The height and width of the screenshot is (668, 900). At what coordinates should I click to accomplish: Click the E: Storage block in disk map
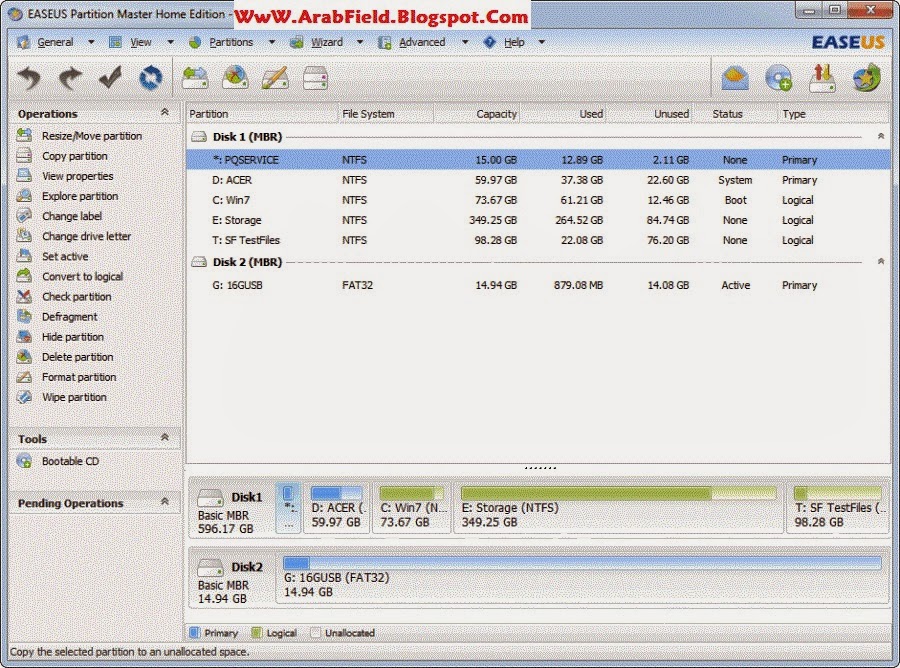point(618,508)
